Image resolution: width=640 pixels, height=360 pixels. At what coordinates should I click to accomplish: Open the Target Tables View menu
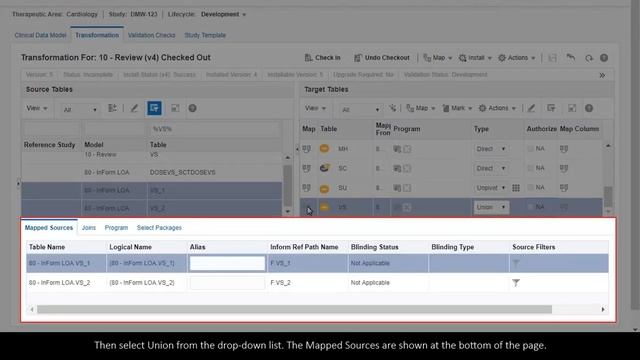315,108
